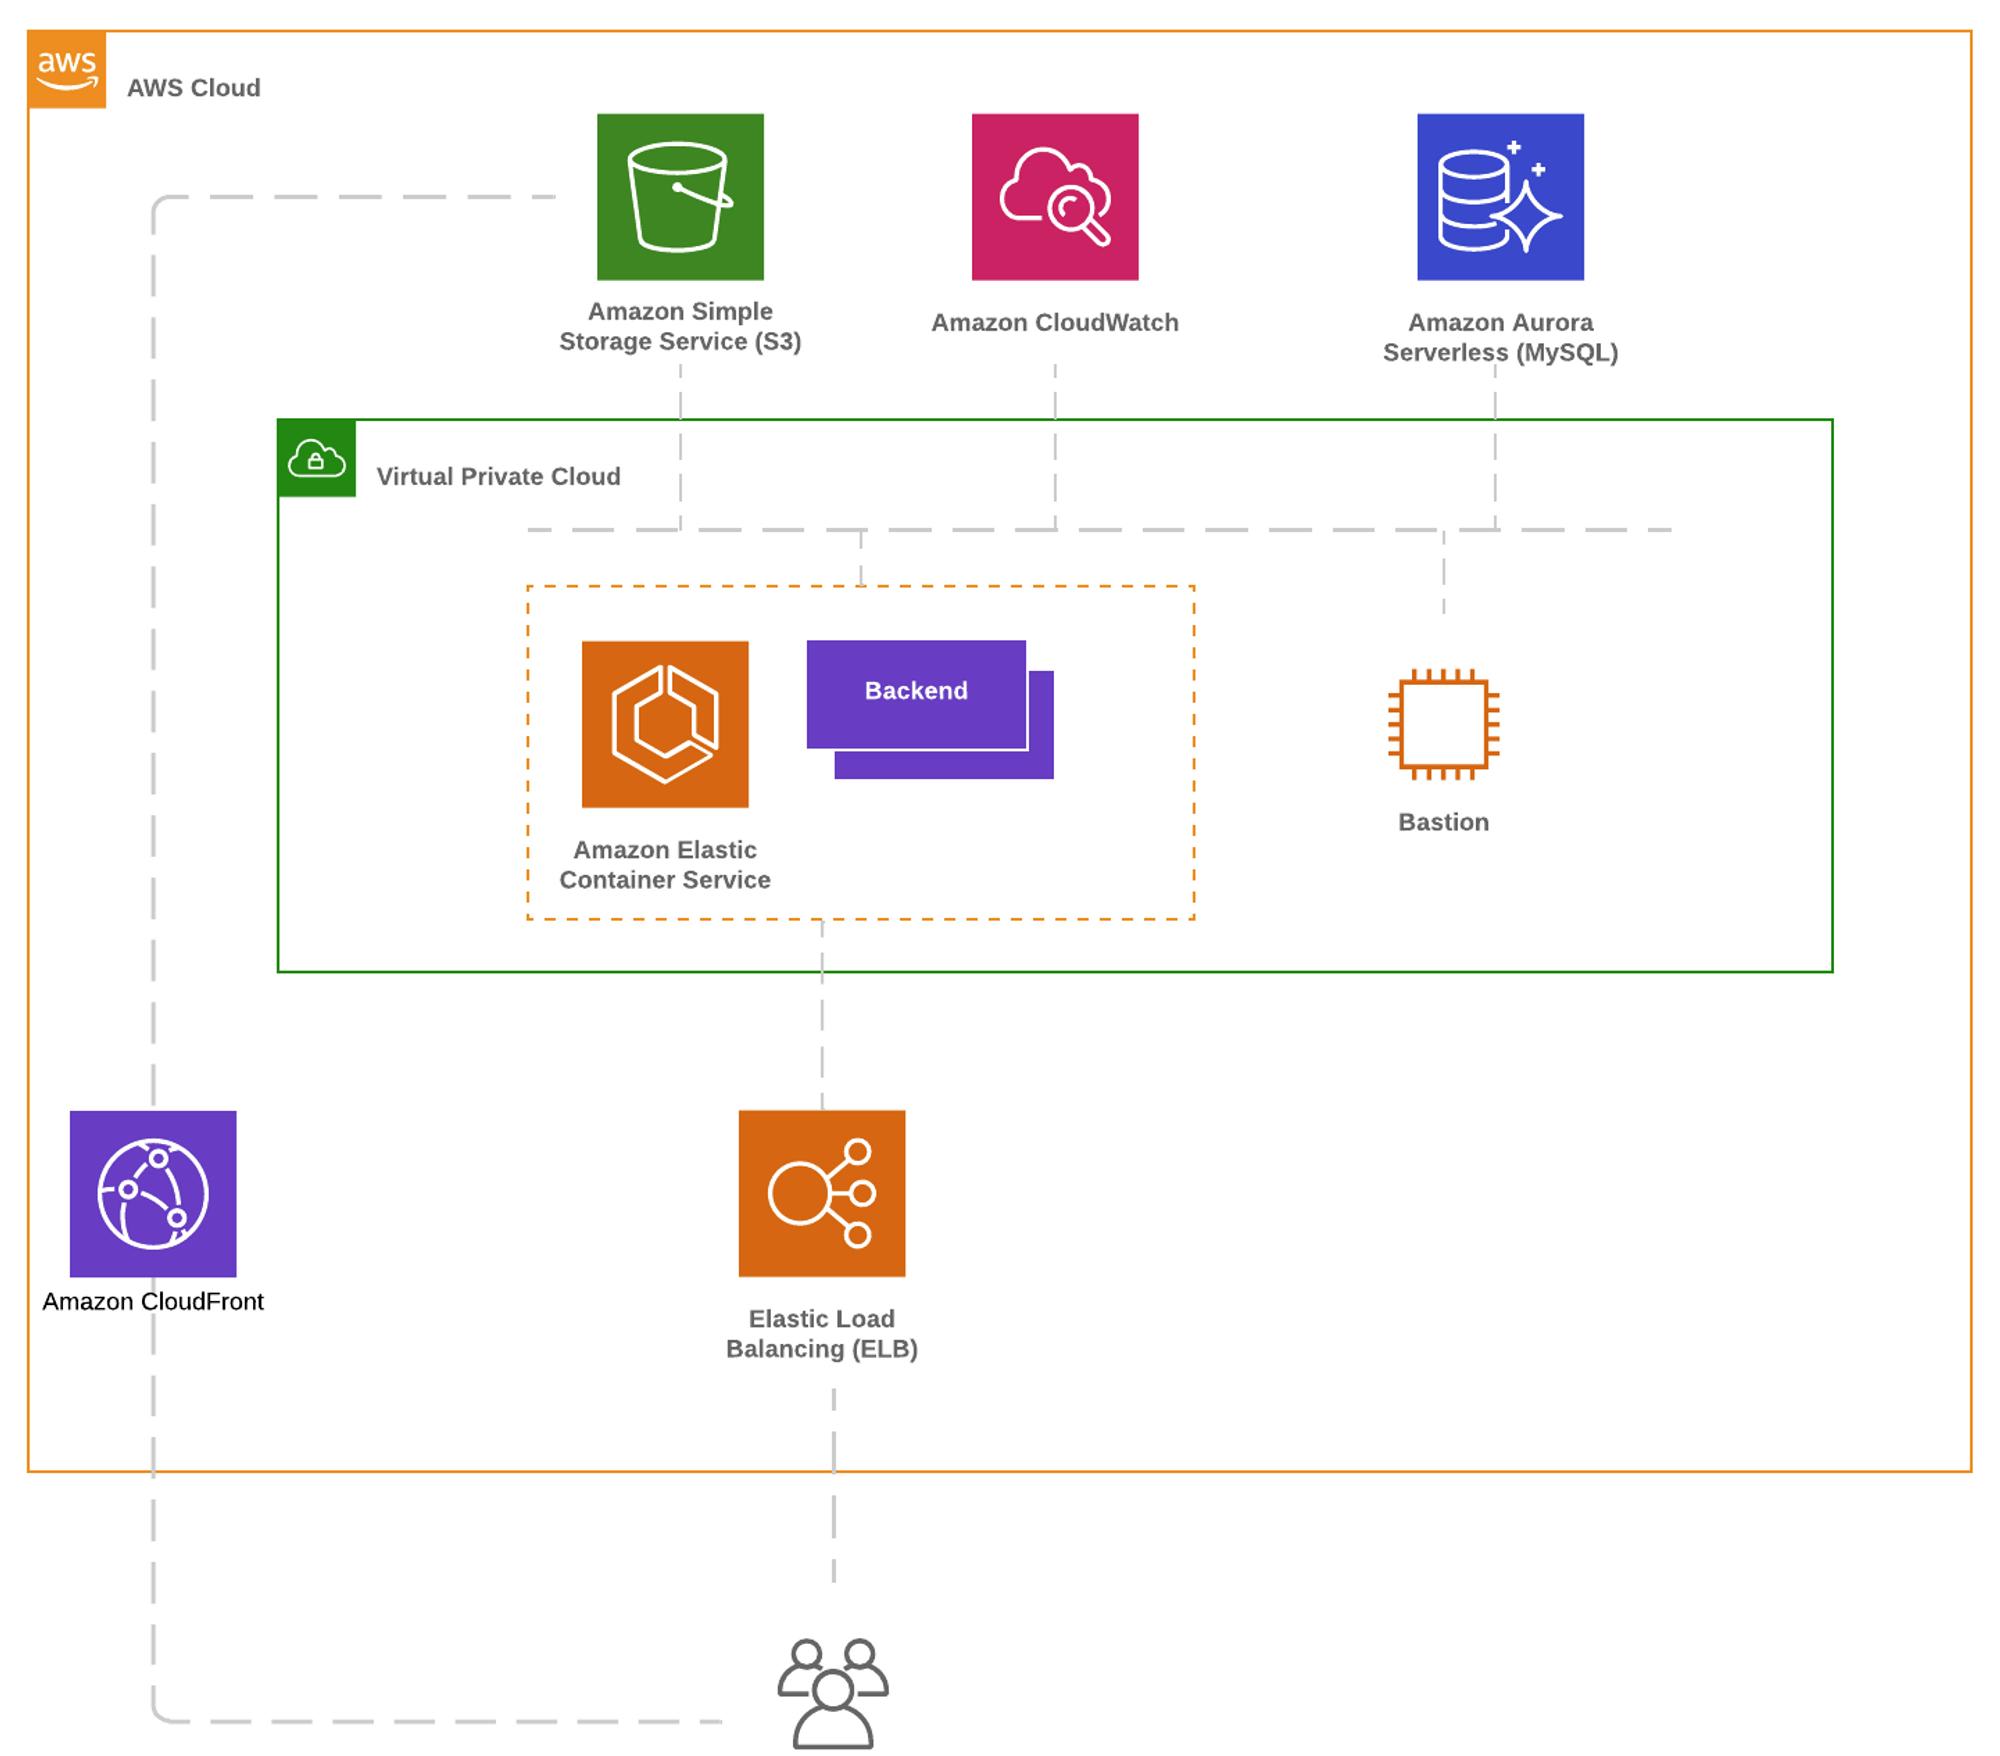The width and height of the screenshot is (2000, 1756).
Task: Click the Amazon CloudFront text label
Action: click(x=153, y=1301)
